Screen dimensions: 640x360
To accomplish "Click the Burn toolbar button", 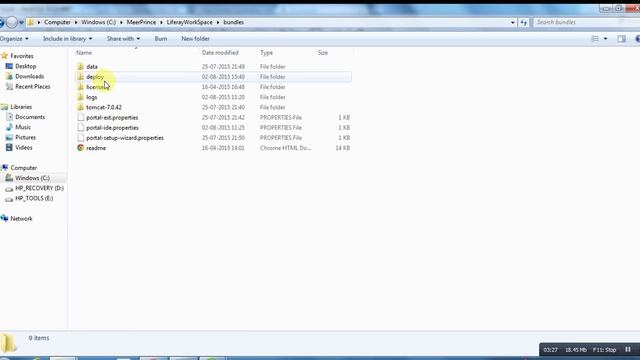I will (x=161, y=39).
